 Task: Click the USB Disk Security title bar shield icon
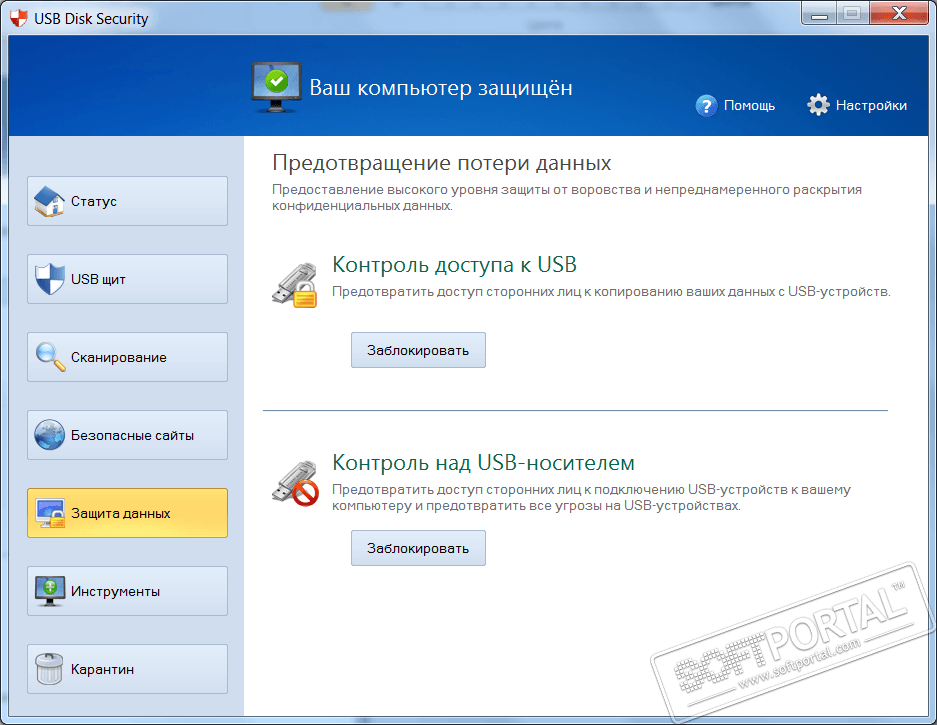tap(19, 19)
